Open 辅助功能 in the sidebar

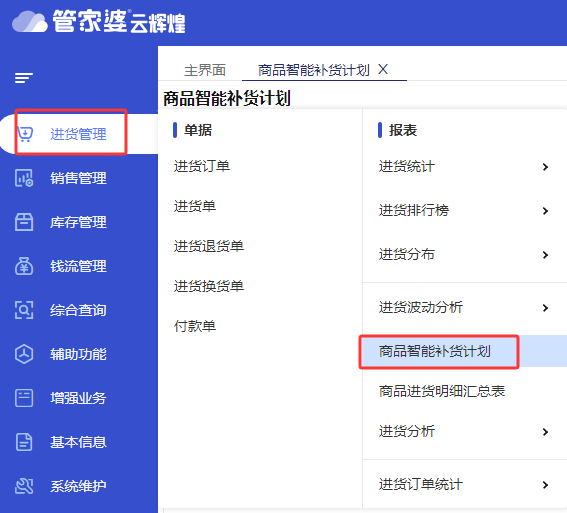click(78, 354)
